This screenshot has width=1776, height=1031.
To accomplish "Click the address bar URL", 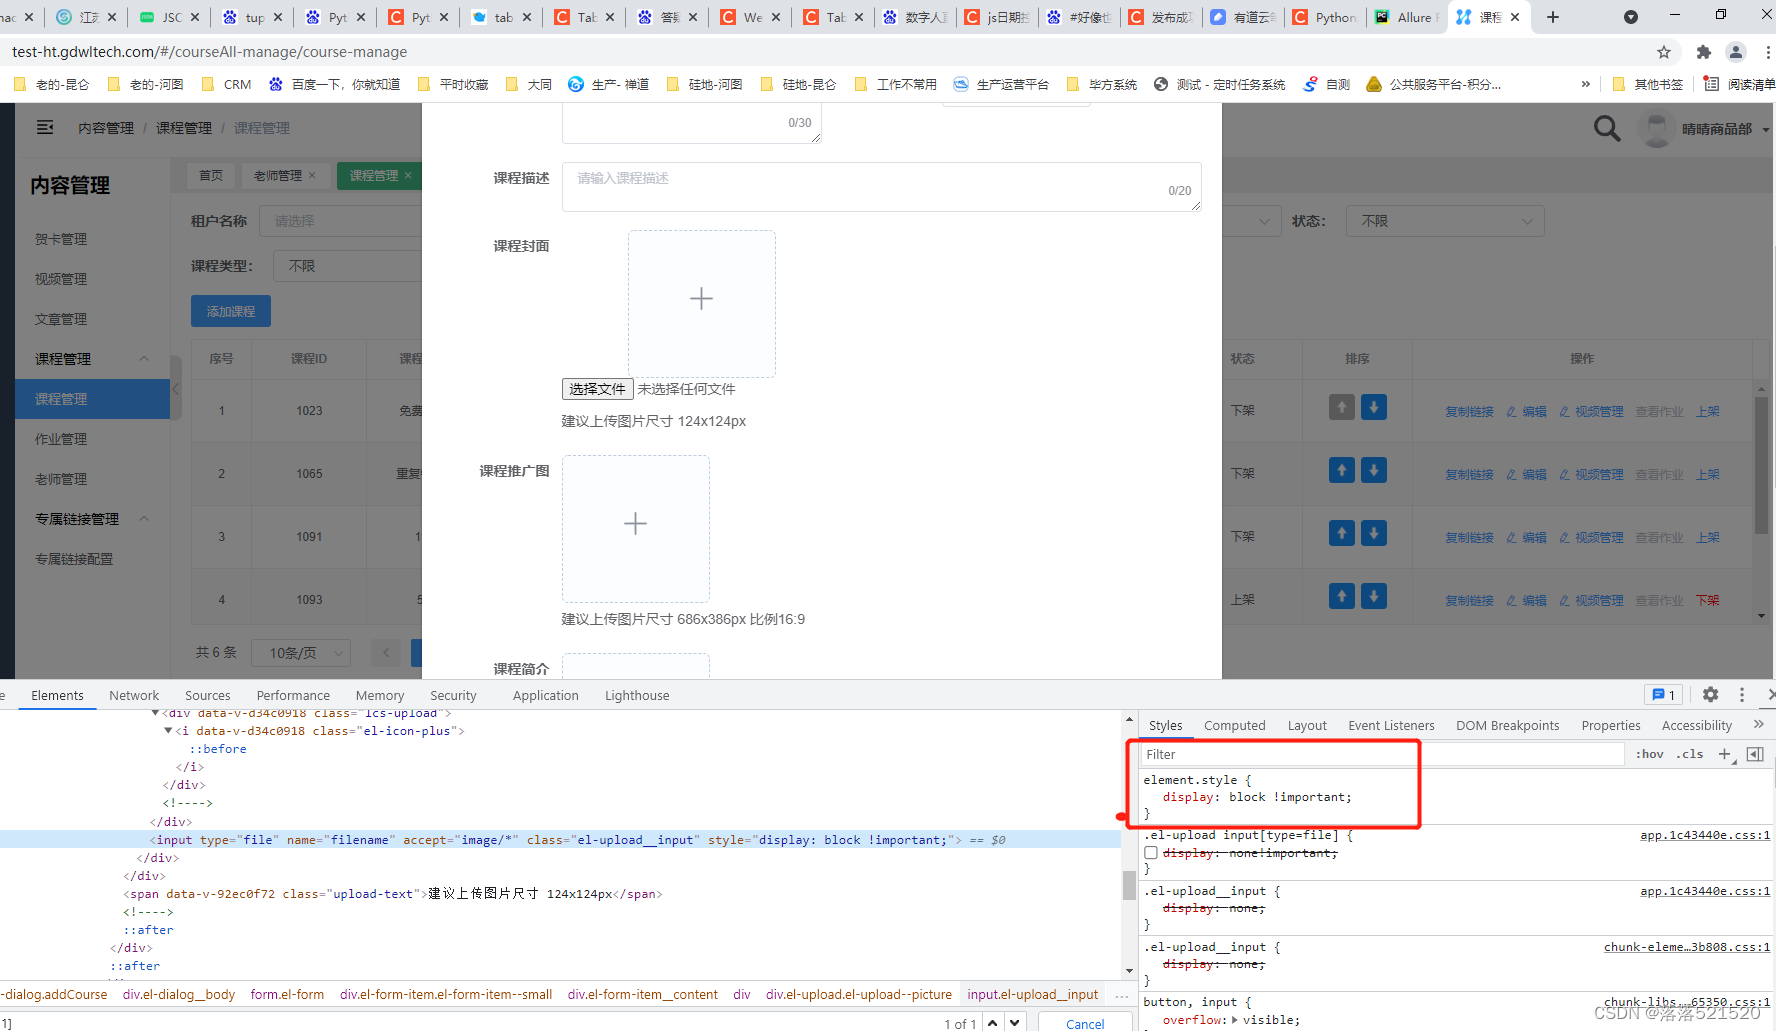I will click(x=210, y=52).
